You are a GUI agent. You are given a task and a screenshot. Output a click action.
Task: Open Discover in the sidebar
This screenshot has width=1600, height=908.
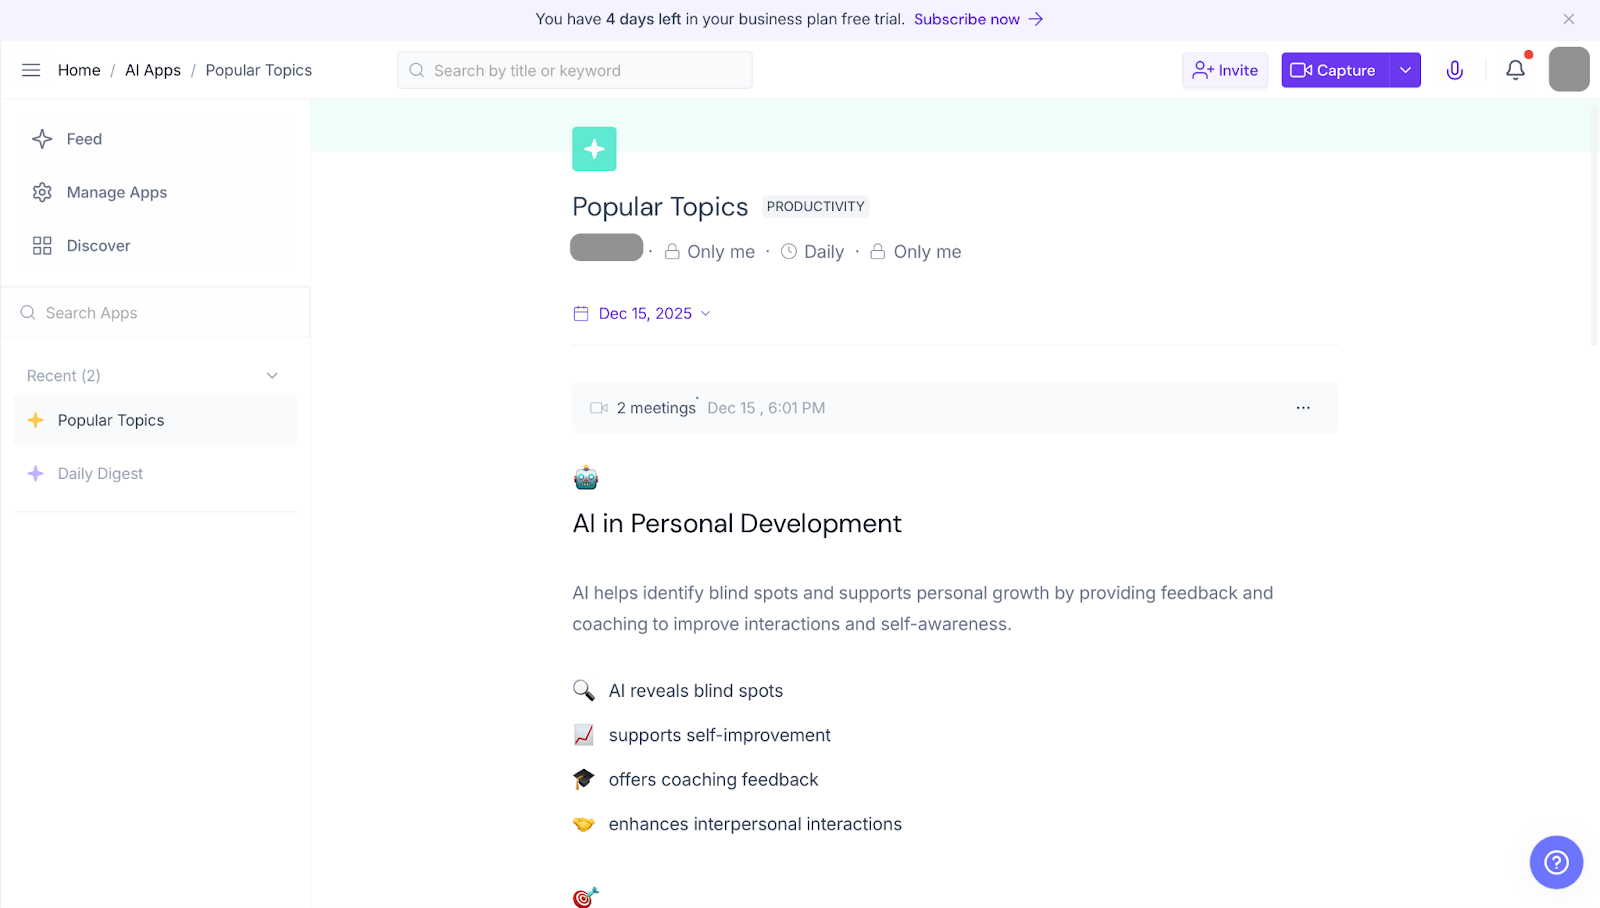98,246
